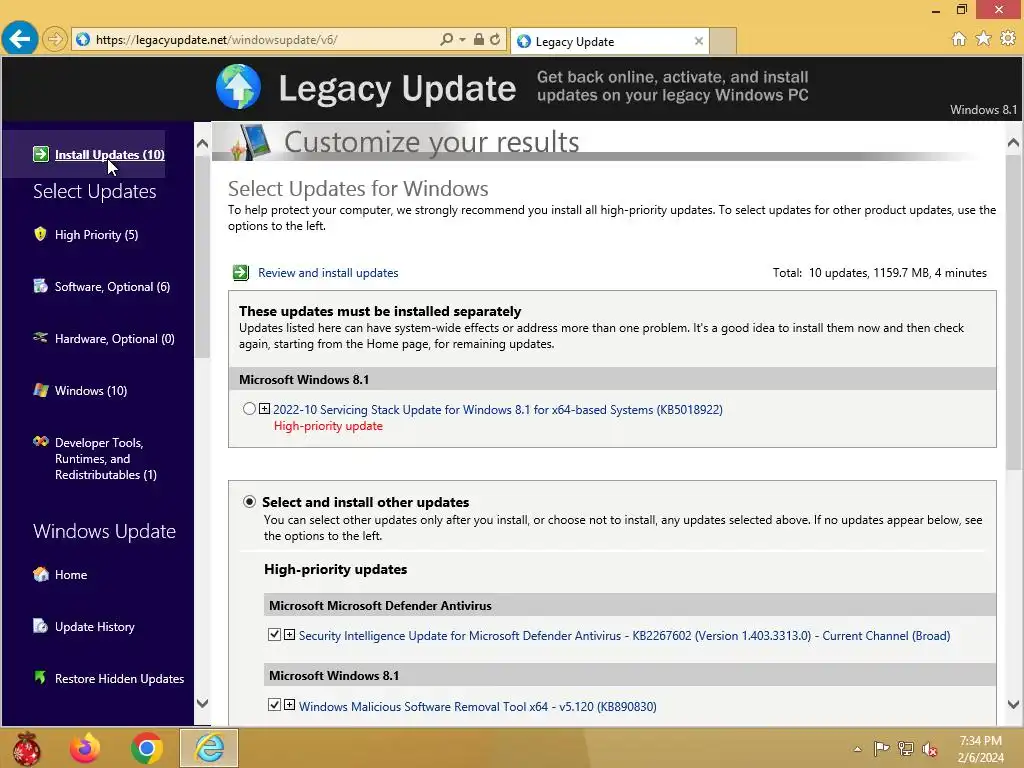Go to Windows Update Home link
The image size is (1024, 768).
coord(71,575)
